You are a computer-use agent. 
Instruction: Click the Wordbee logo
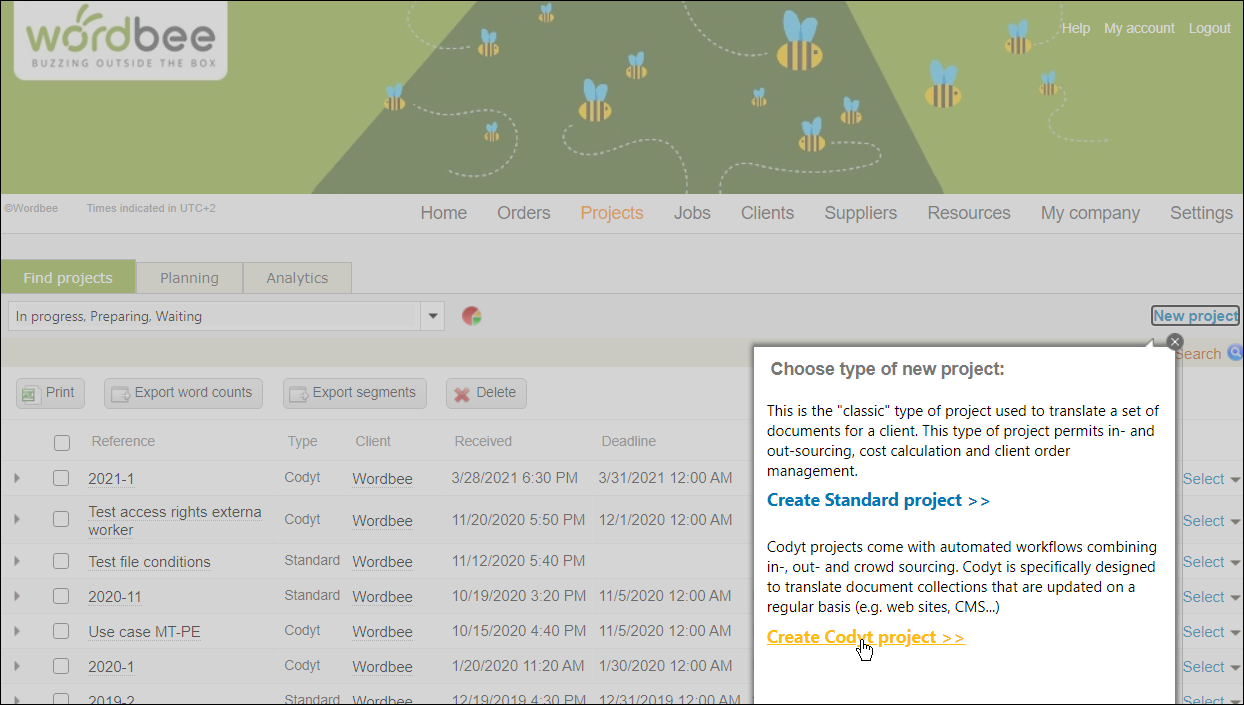[x=120, y=40]
